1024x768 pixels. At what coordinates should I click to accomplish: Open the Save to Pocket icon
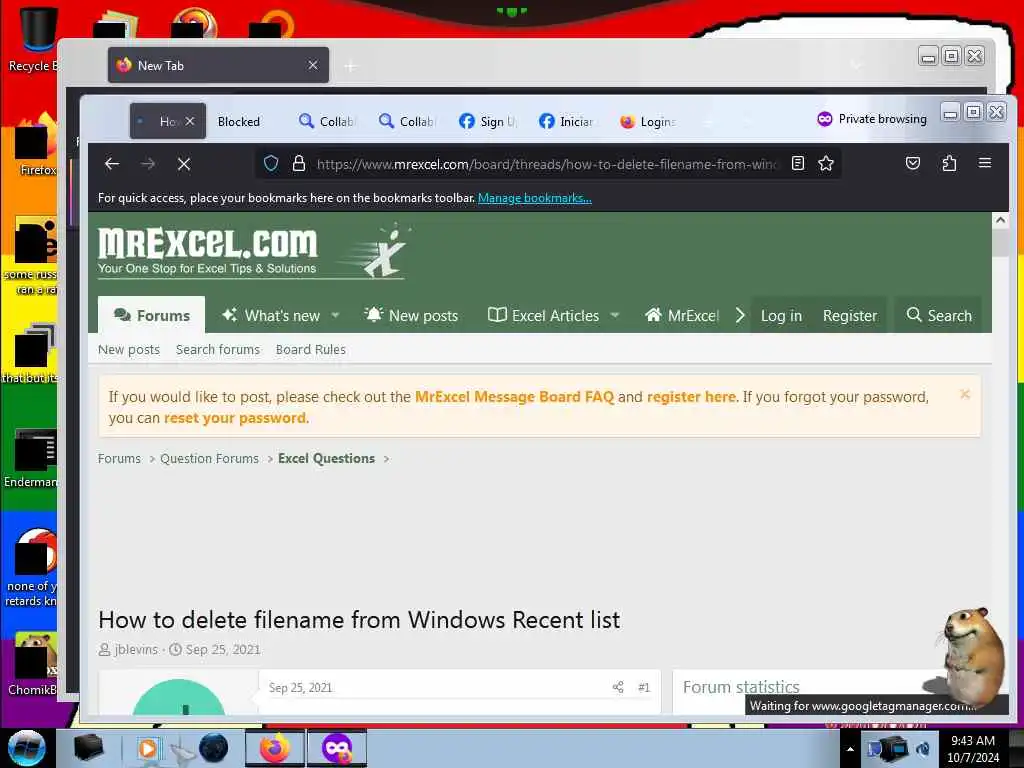[x=913, y=163]
